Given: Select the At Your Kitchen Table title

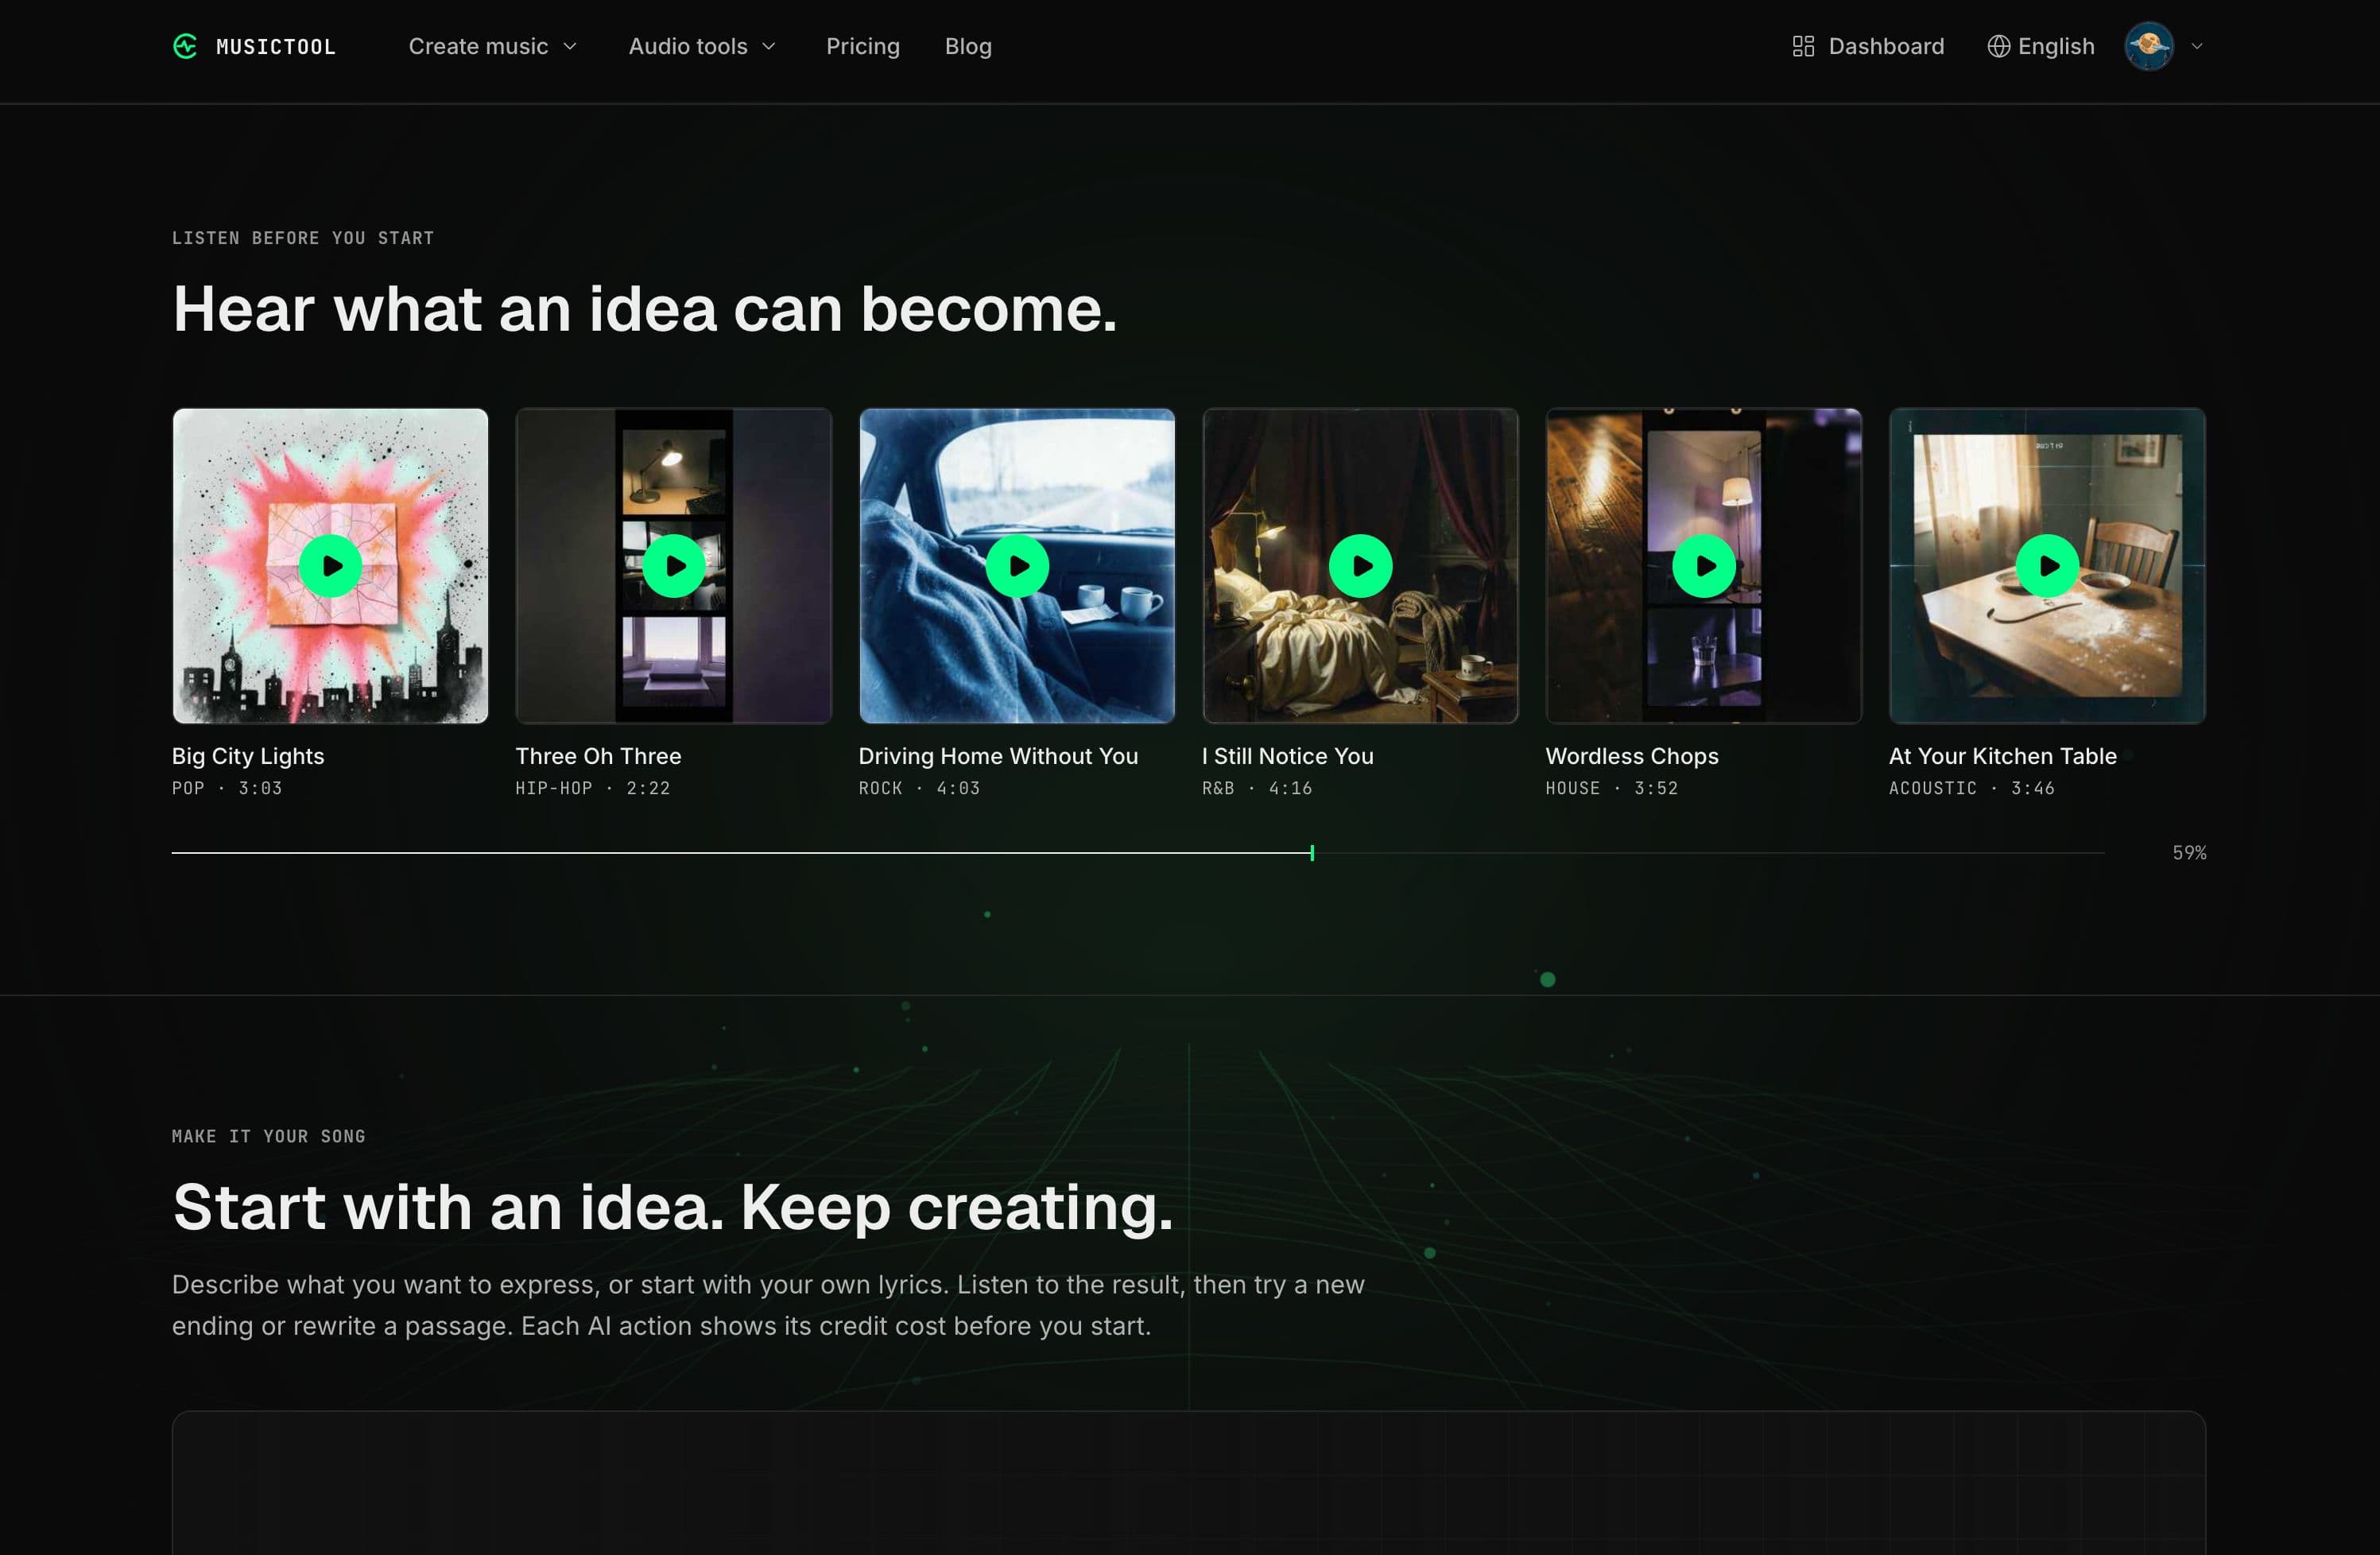Looking at the screenshot, I should (2003, 756).
